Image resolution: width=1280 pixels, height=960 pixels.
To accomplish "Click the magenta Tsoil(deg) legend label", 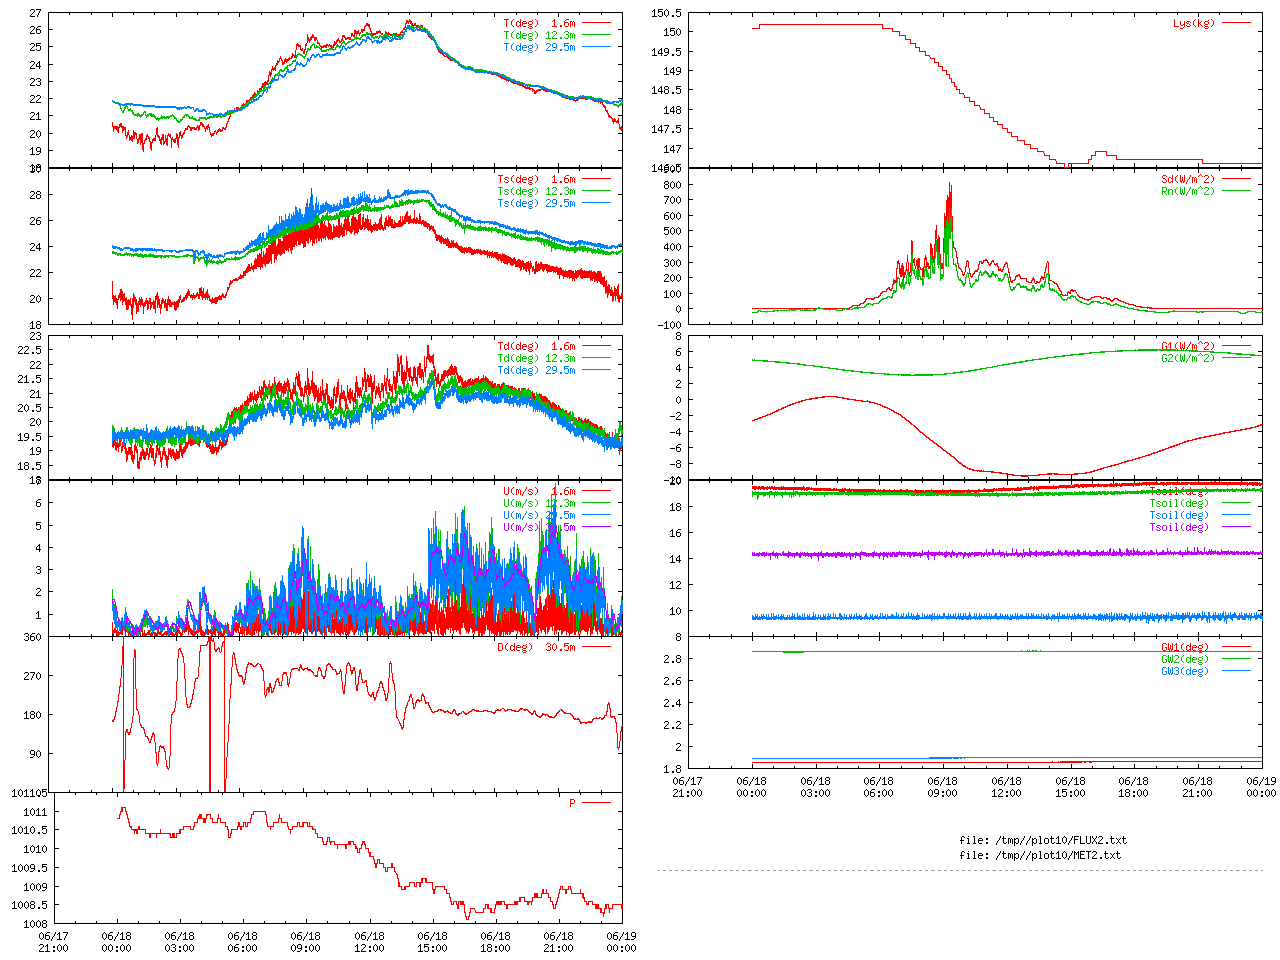I will pos(1179,528).
